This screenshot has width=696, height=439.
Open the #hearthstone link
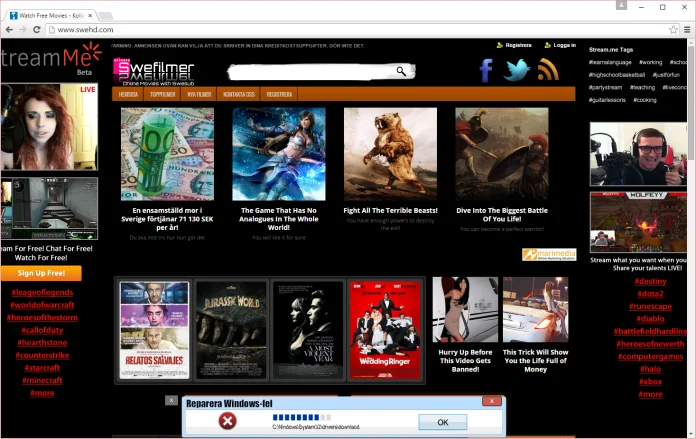[x=42, y=343]
